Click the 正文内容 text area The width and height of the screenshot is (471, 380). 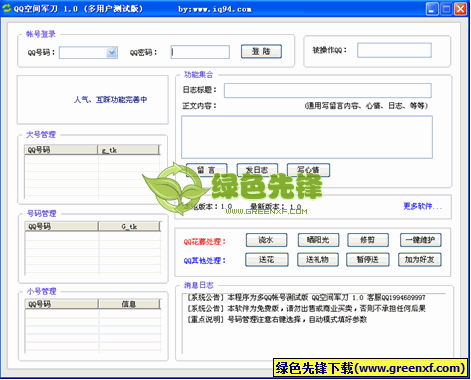(307, 137)
